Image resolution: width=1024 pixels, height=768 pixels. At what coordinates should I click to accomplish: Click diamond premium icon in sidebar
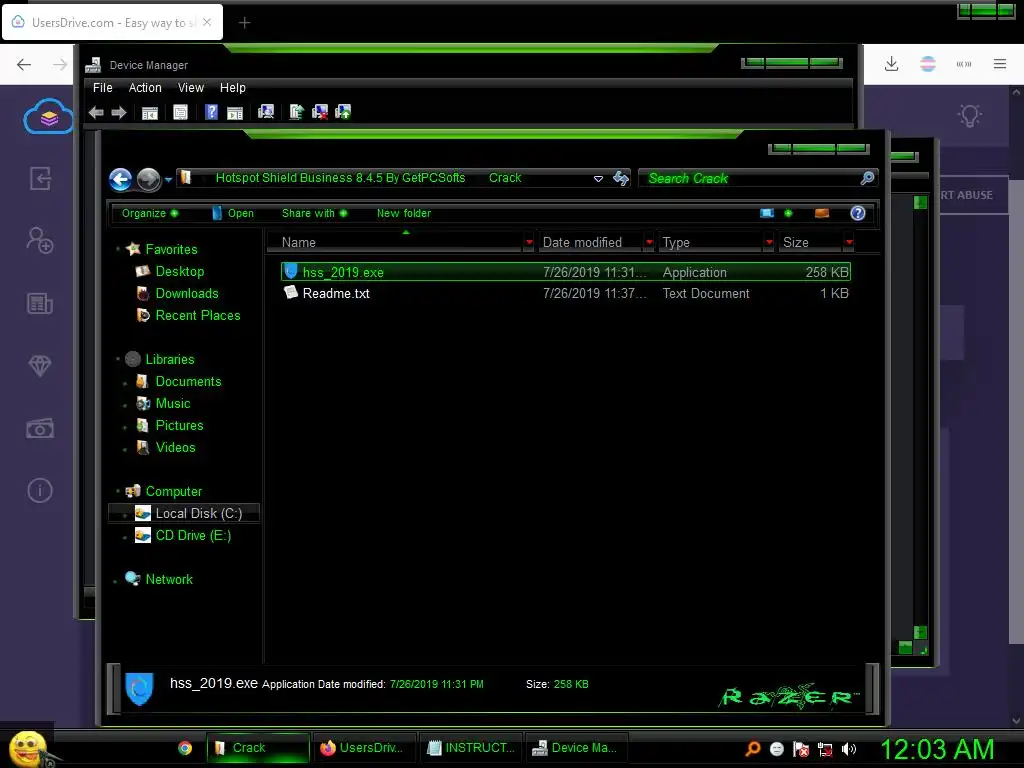[x=40, y=366]
